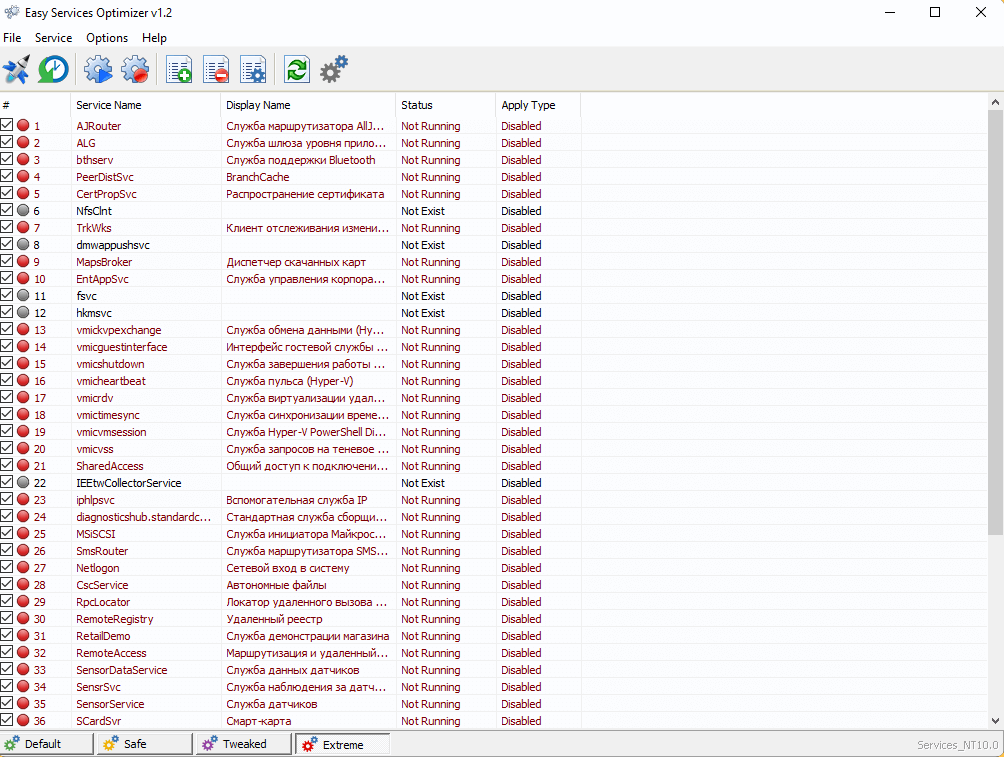Click the gray status dot of NfsClnt row
The image size is (1004, 757).
click(x=23, y=210)
